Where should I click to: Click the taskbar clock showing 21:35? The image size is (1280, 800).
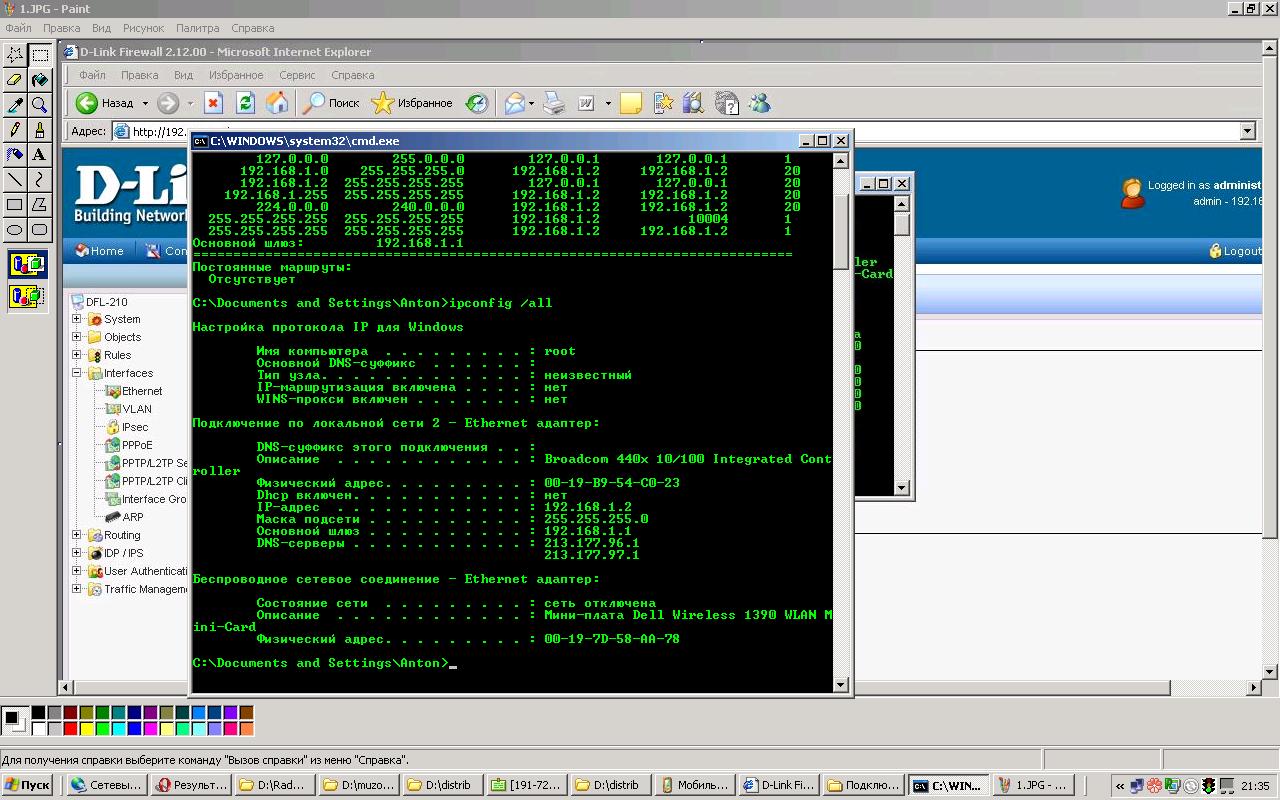coord(1255,786)
